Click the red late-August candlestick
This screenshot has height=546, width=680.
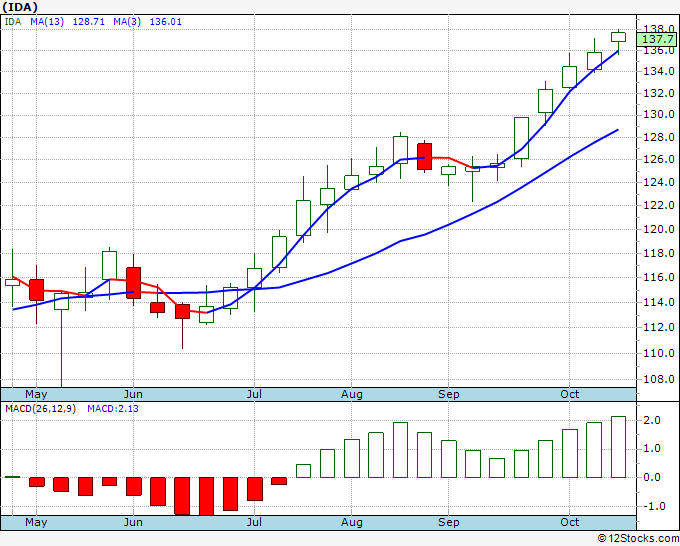pyautogui.click(x=424, y=156)
